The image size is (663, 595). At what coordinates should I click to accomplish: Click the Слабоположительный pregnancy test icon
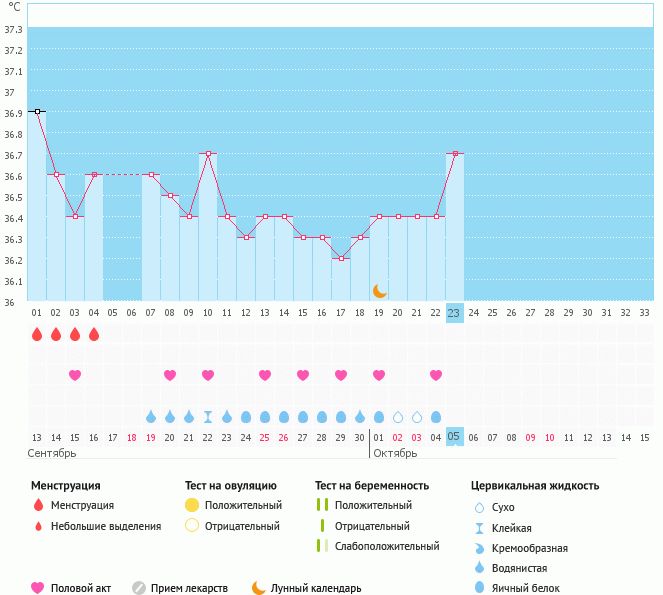pyautogui.click(x=322, y=546)
